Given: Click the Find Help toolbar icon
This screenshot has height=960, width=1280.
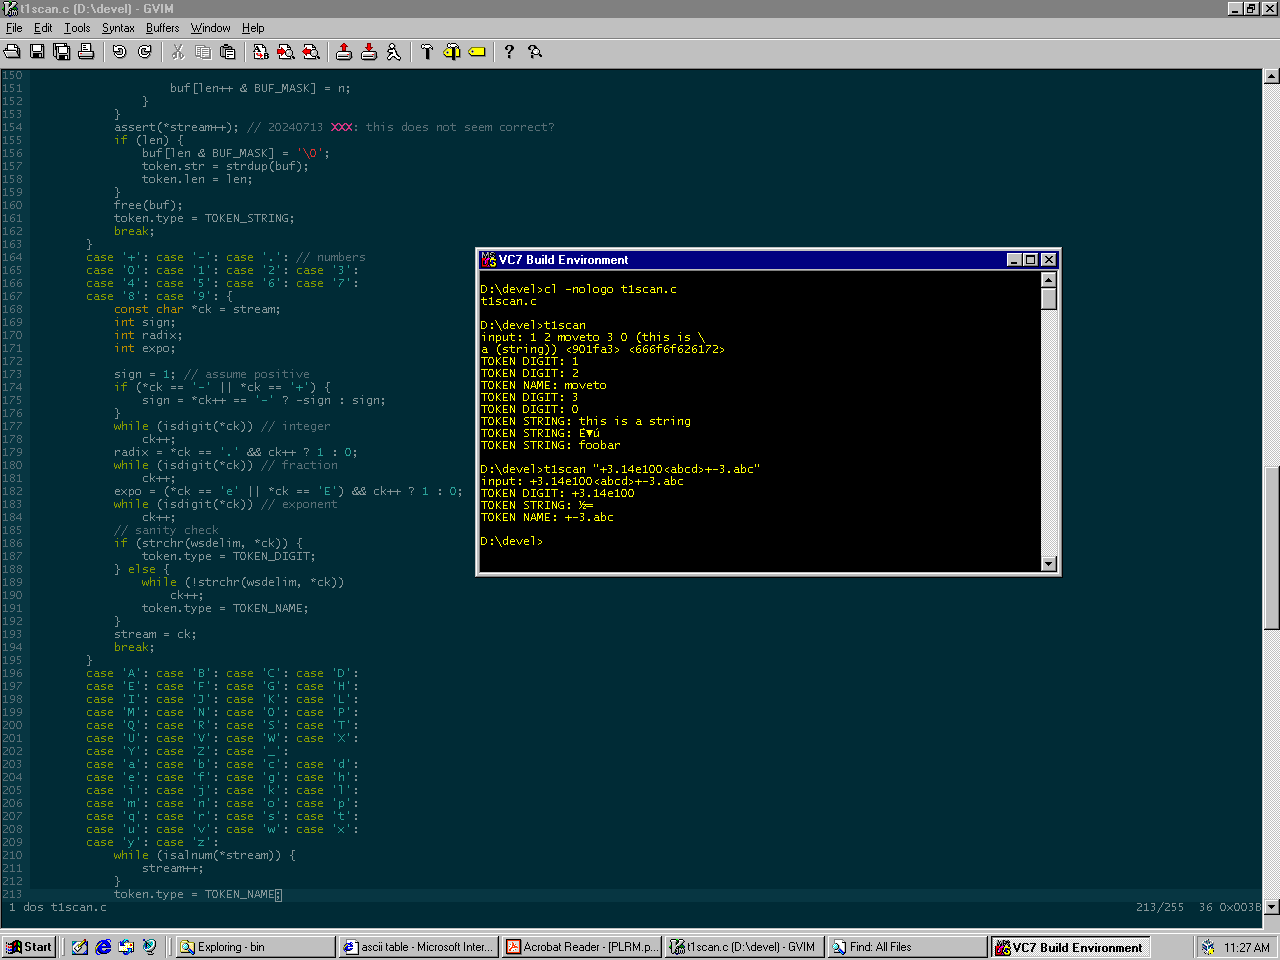Looking at the screenshot, I should click(535, 51).
